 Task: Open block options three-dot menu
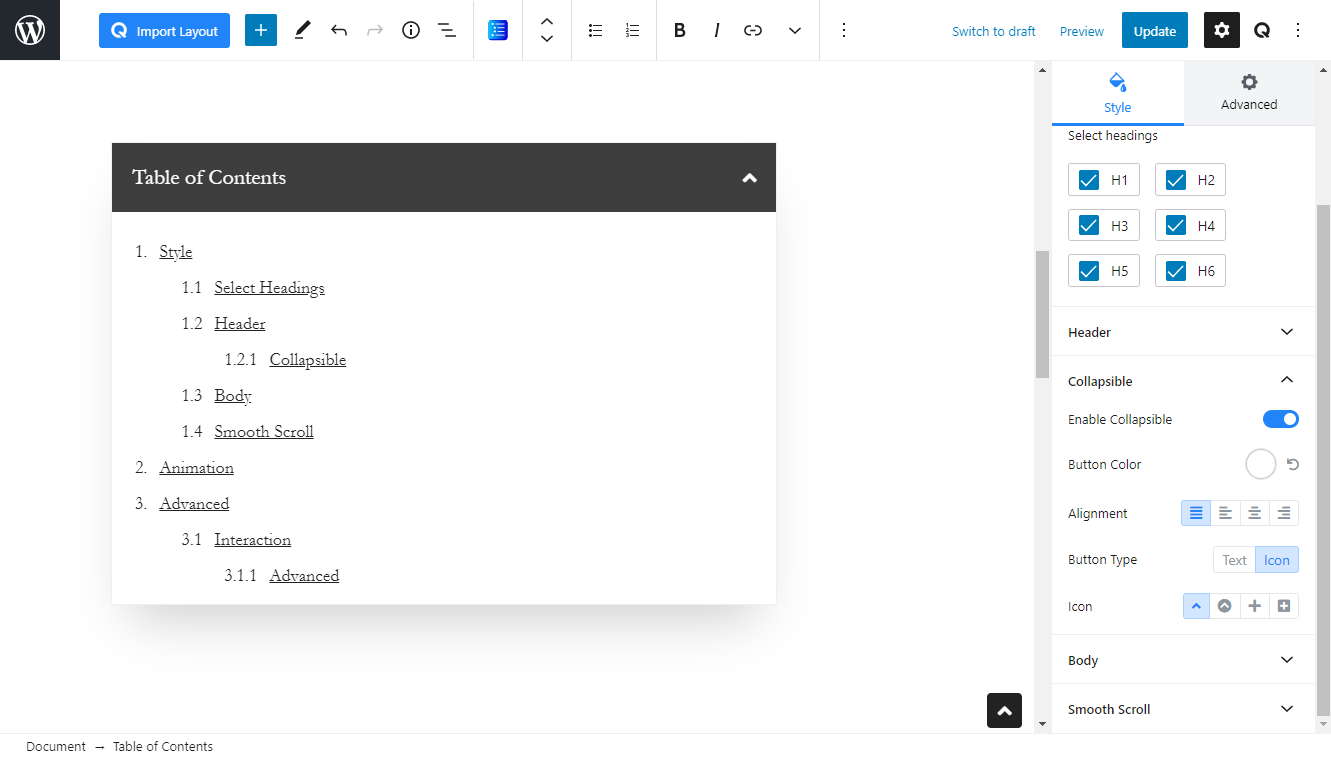tap(844, 30)
